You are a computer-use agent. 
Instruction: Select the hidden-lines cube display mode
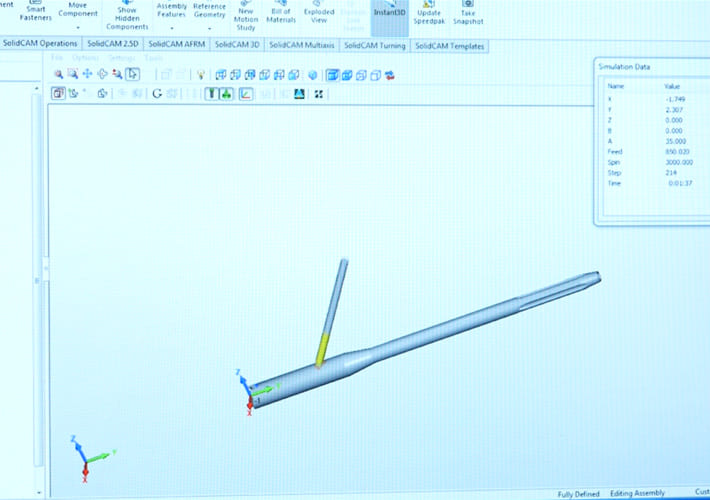click(x=361, y=75)
